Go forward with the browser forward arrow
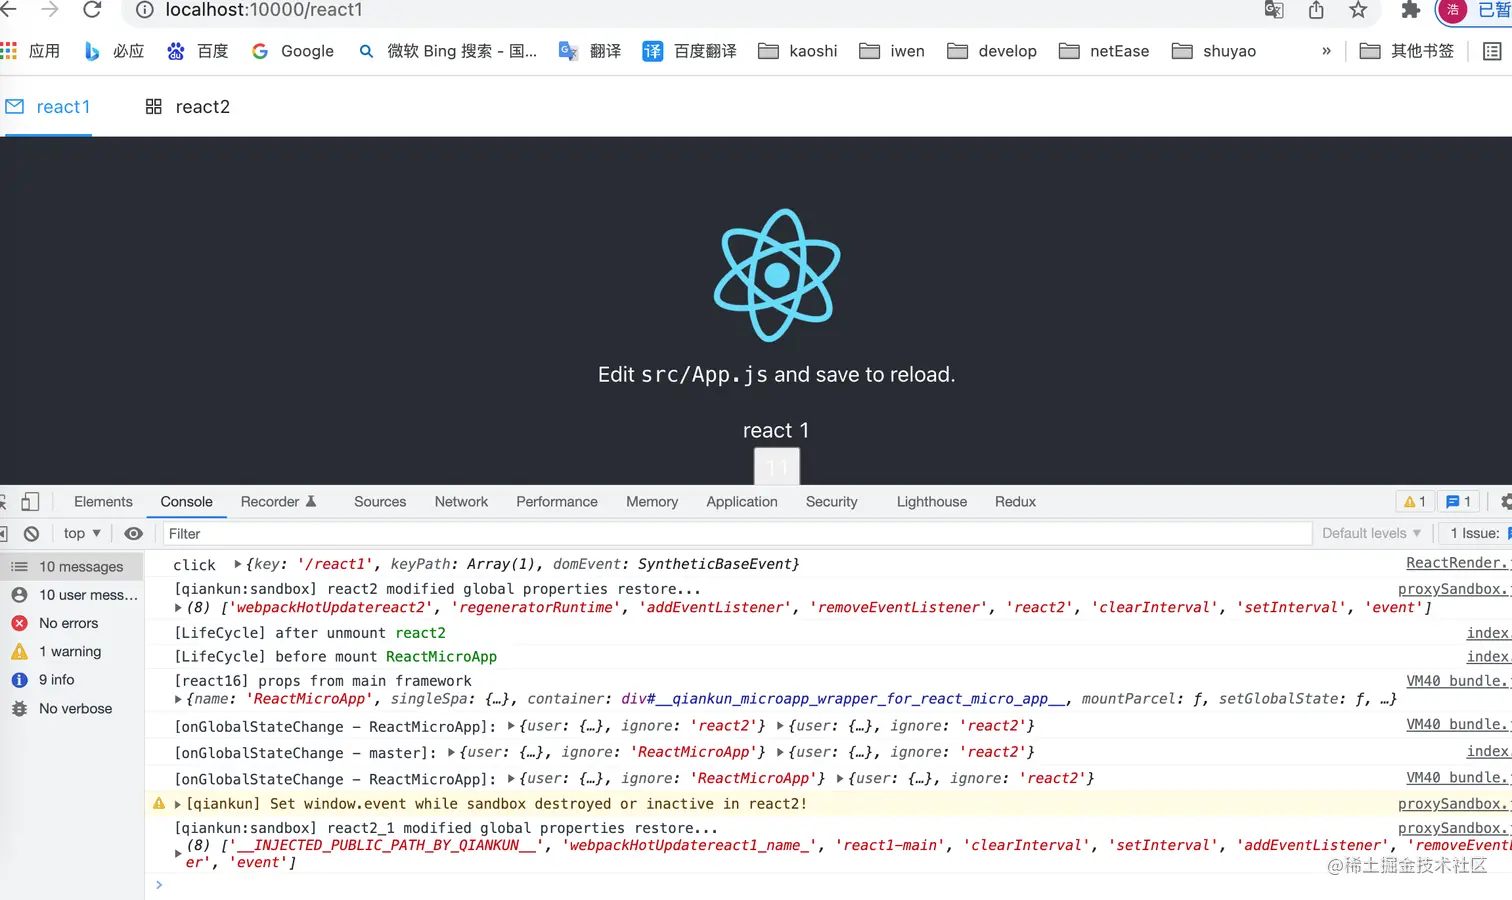Screen dimensions: 1512x900 (50, 10)
